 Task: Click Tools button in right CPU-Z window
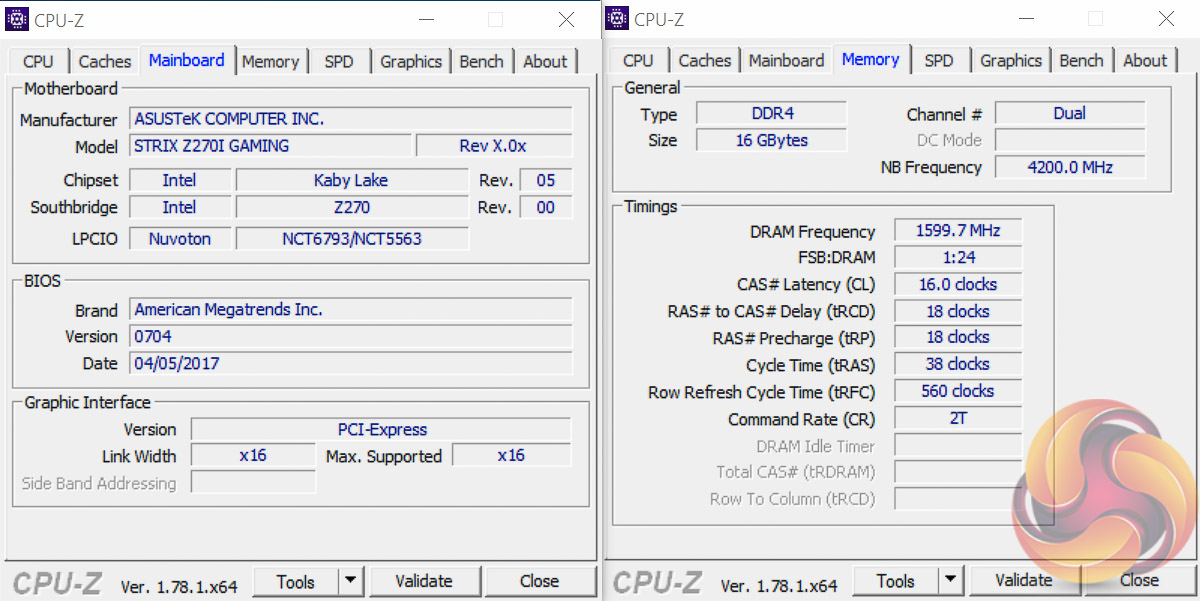(896, 581)
